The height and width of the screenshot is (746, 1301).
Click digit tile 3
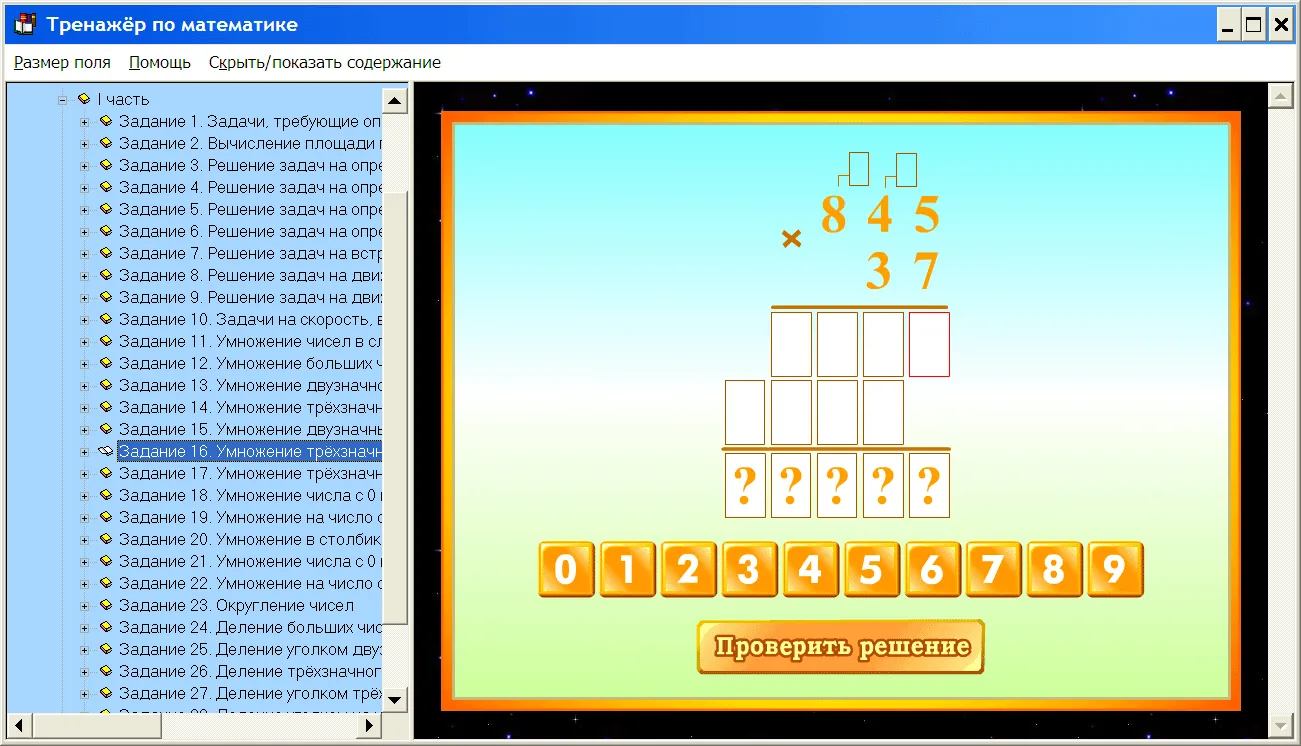coord(749,570)
